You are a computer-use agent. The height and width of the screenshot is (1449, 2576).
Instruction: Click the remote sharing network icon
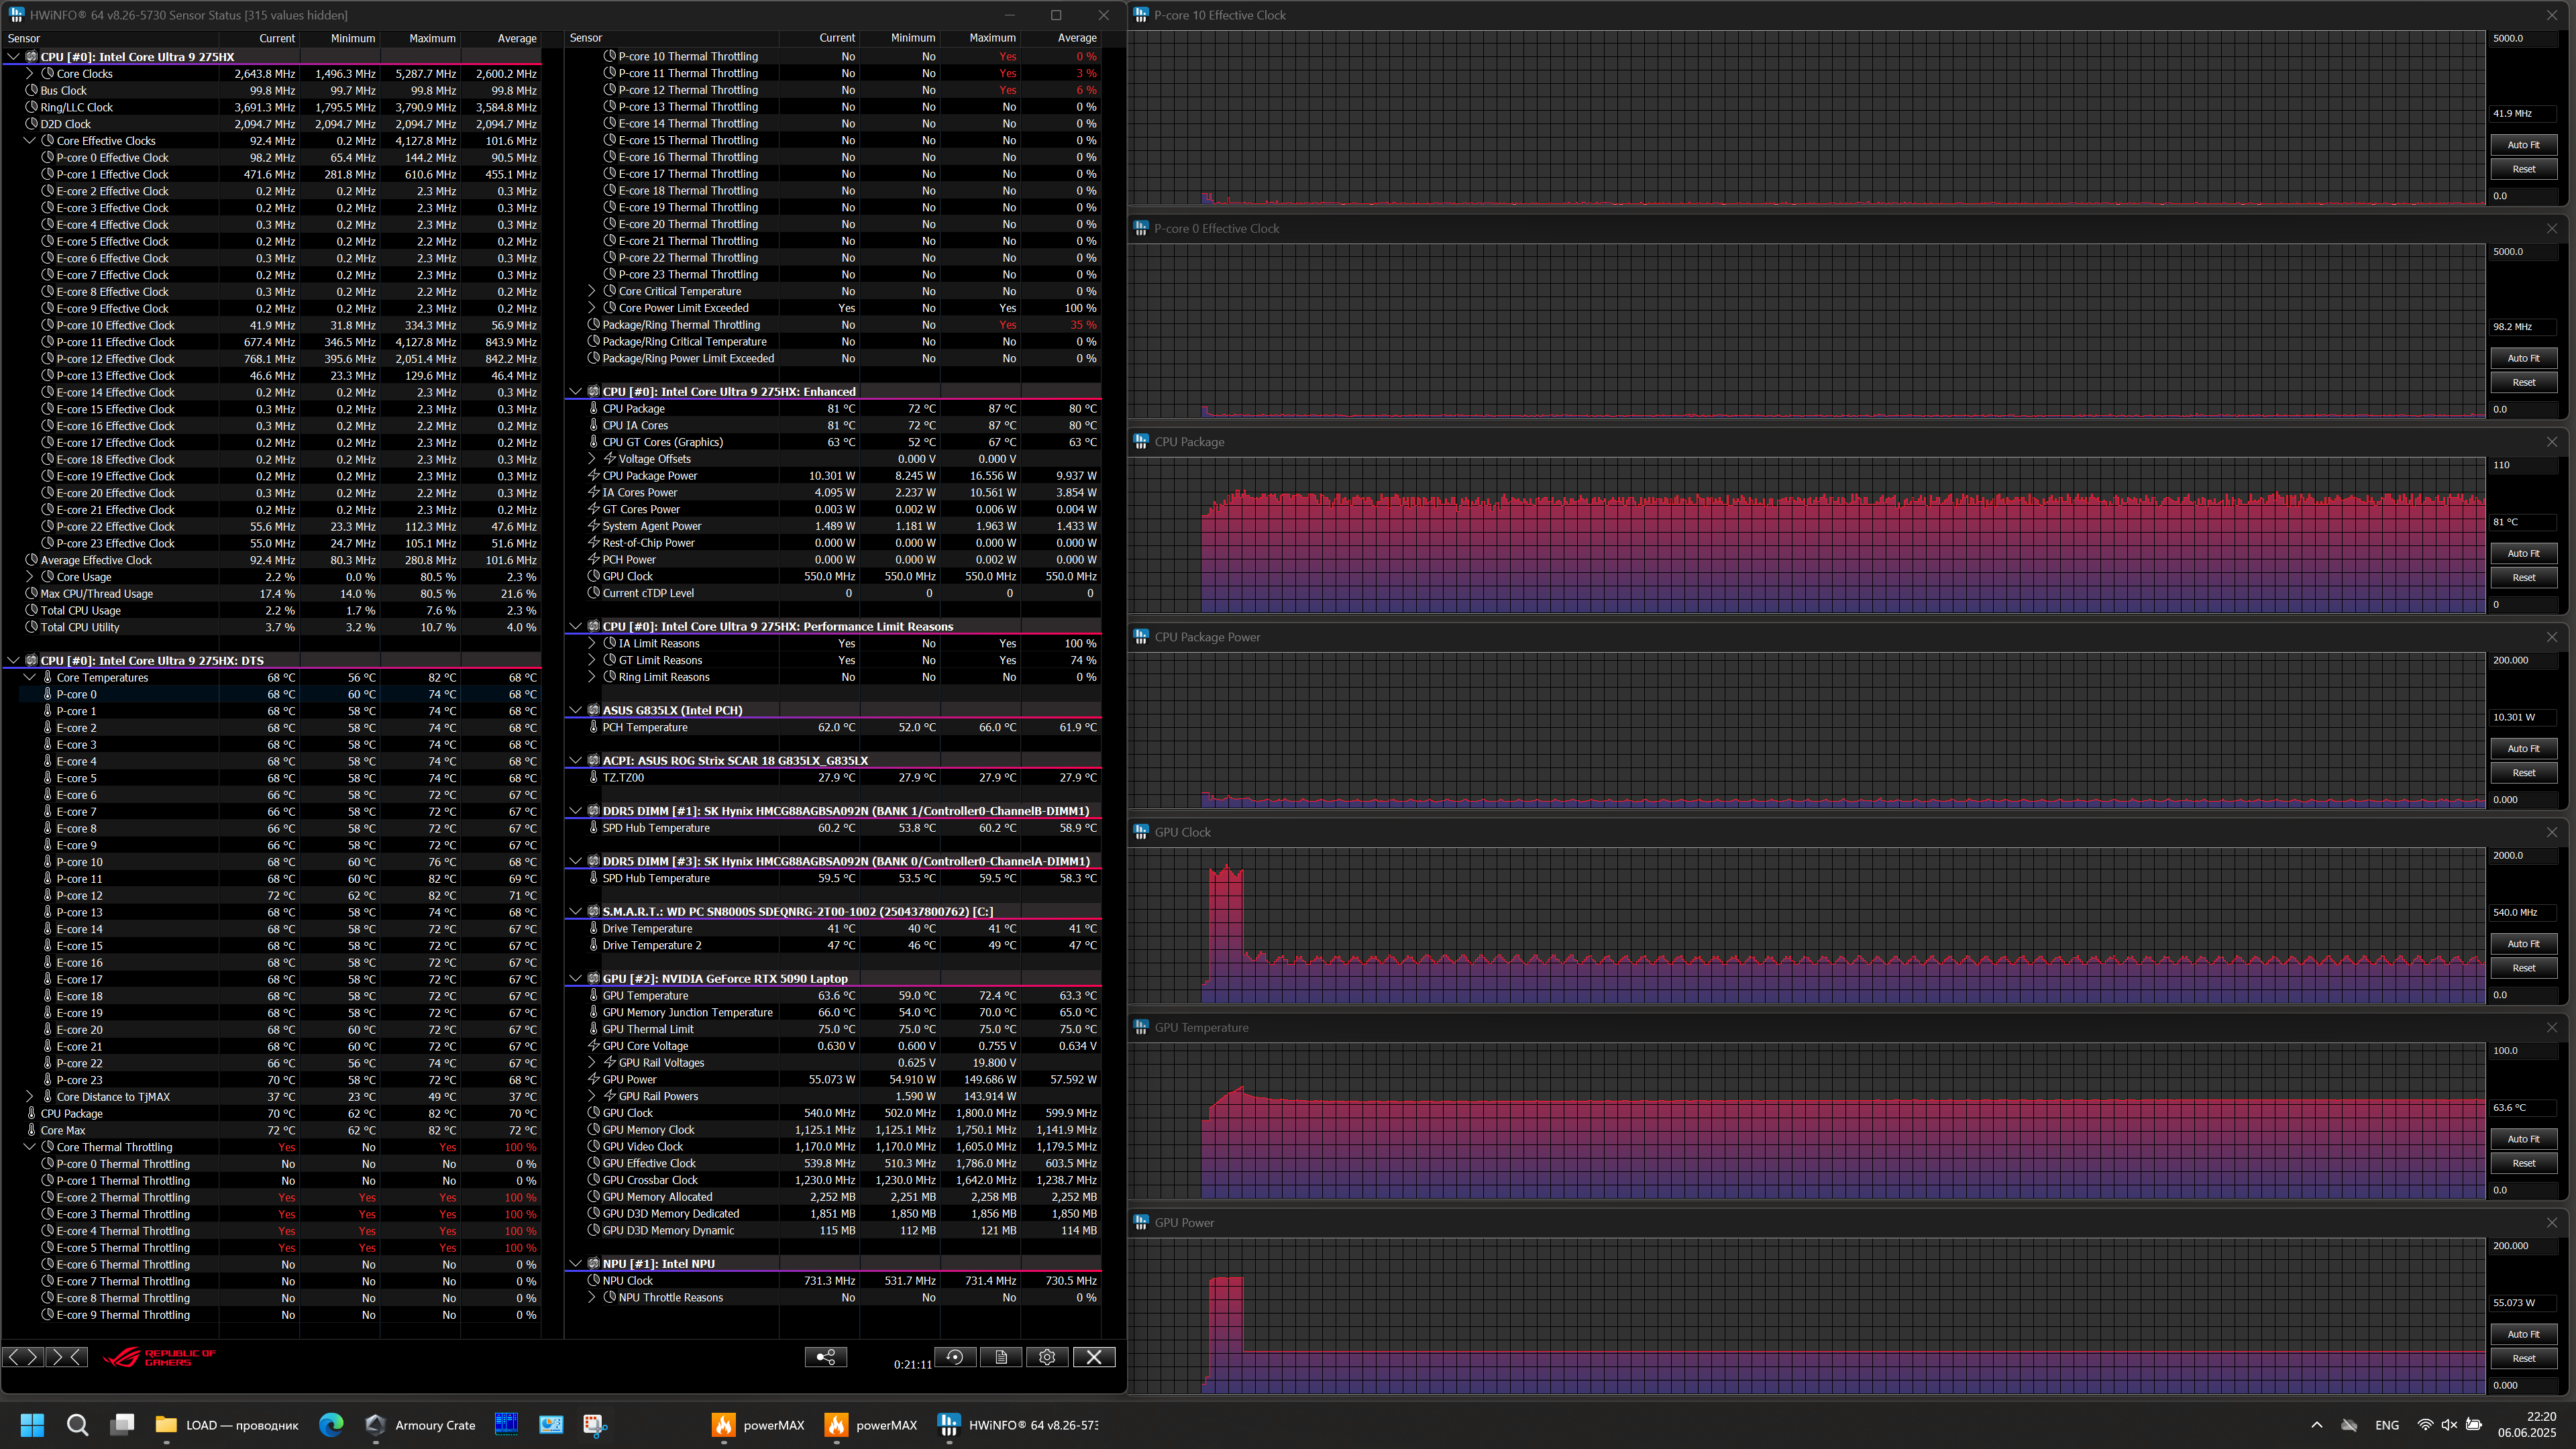[x=826, y=1357]
